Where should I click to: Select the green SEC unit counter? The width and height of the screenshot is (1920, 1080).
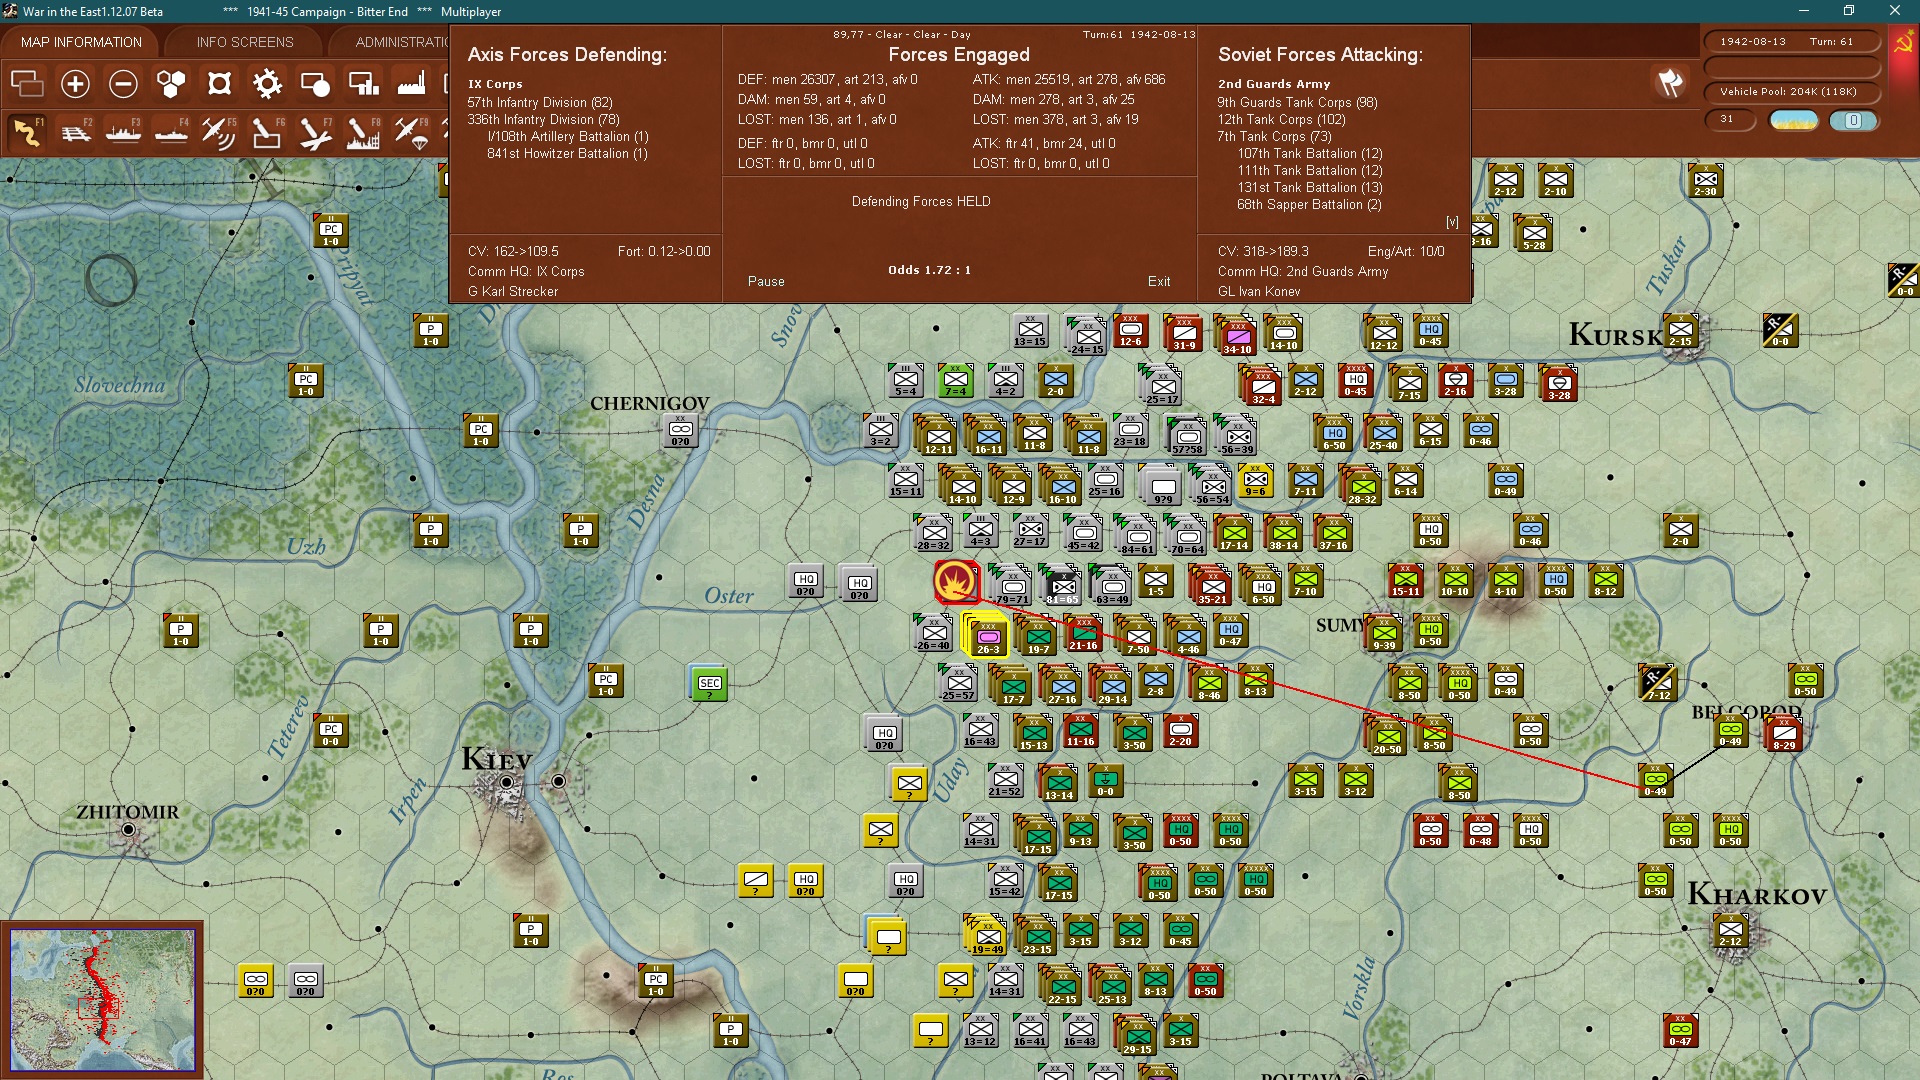709,684
